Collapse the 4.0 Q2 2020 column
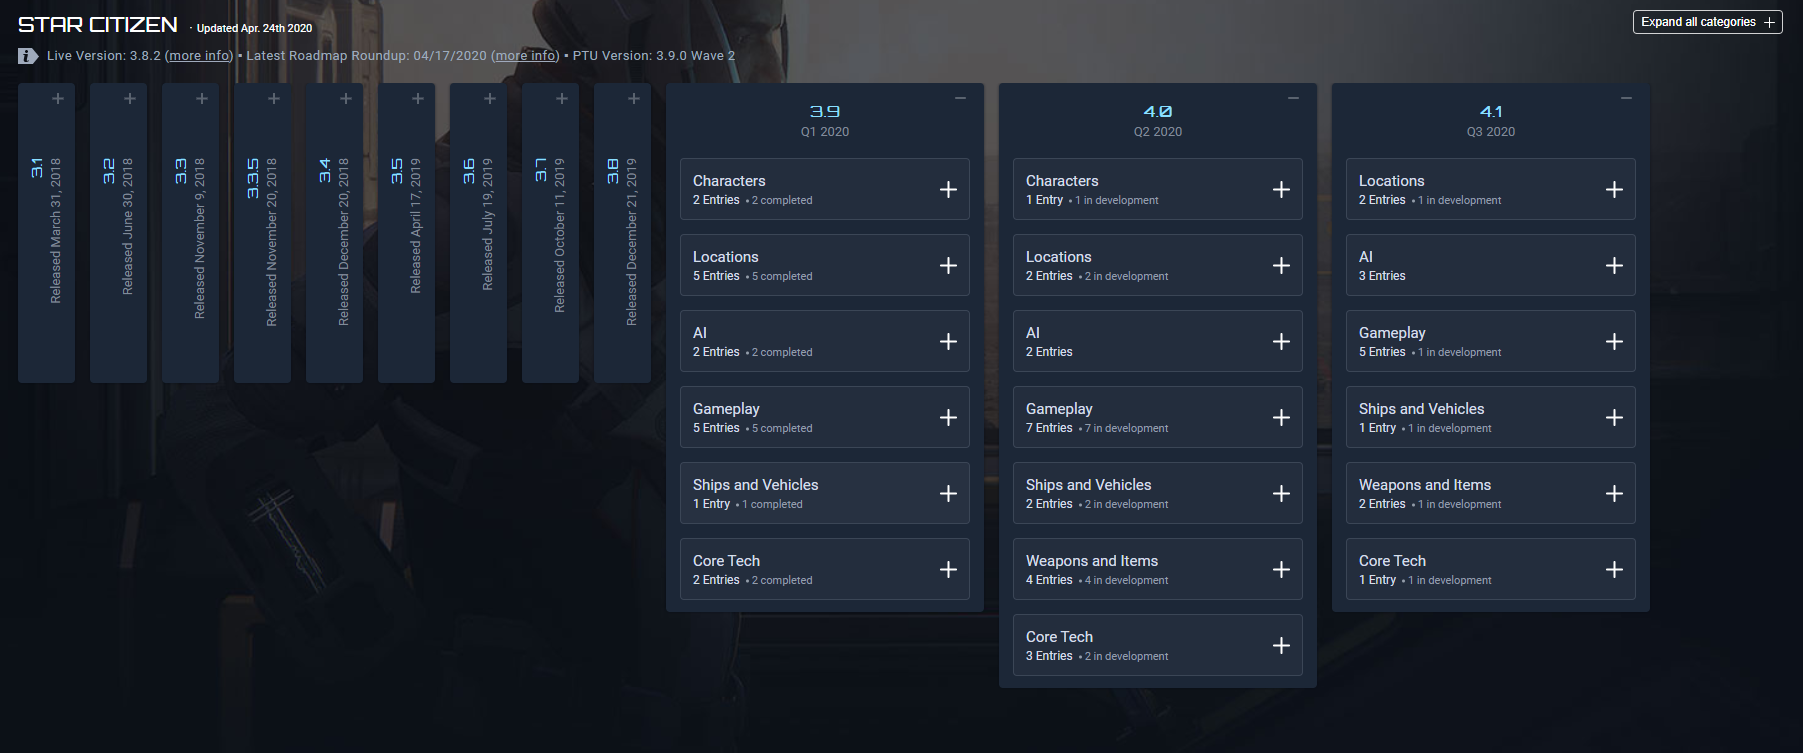This screenshot has height=753, width=1803. pos(1293,98)
